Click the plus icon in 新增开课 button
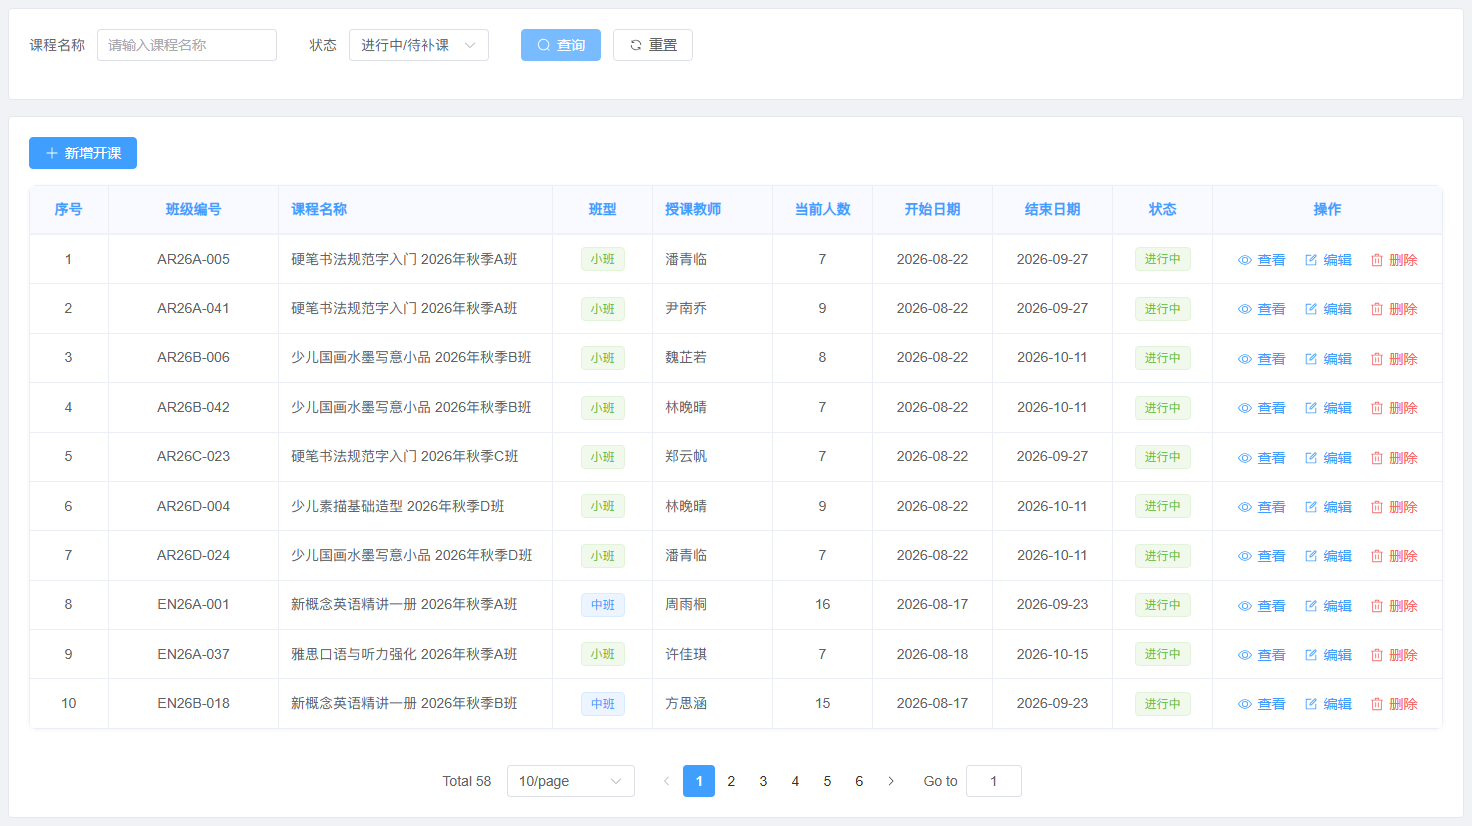1472x826 pixels. click(x=52, y=153)
